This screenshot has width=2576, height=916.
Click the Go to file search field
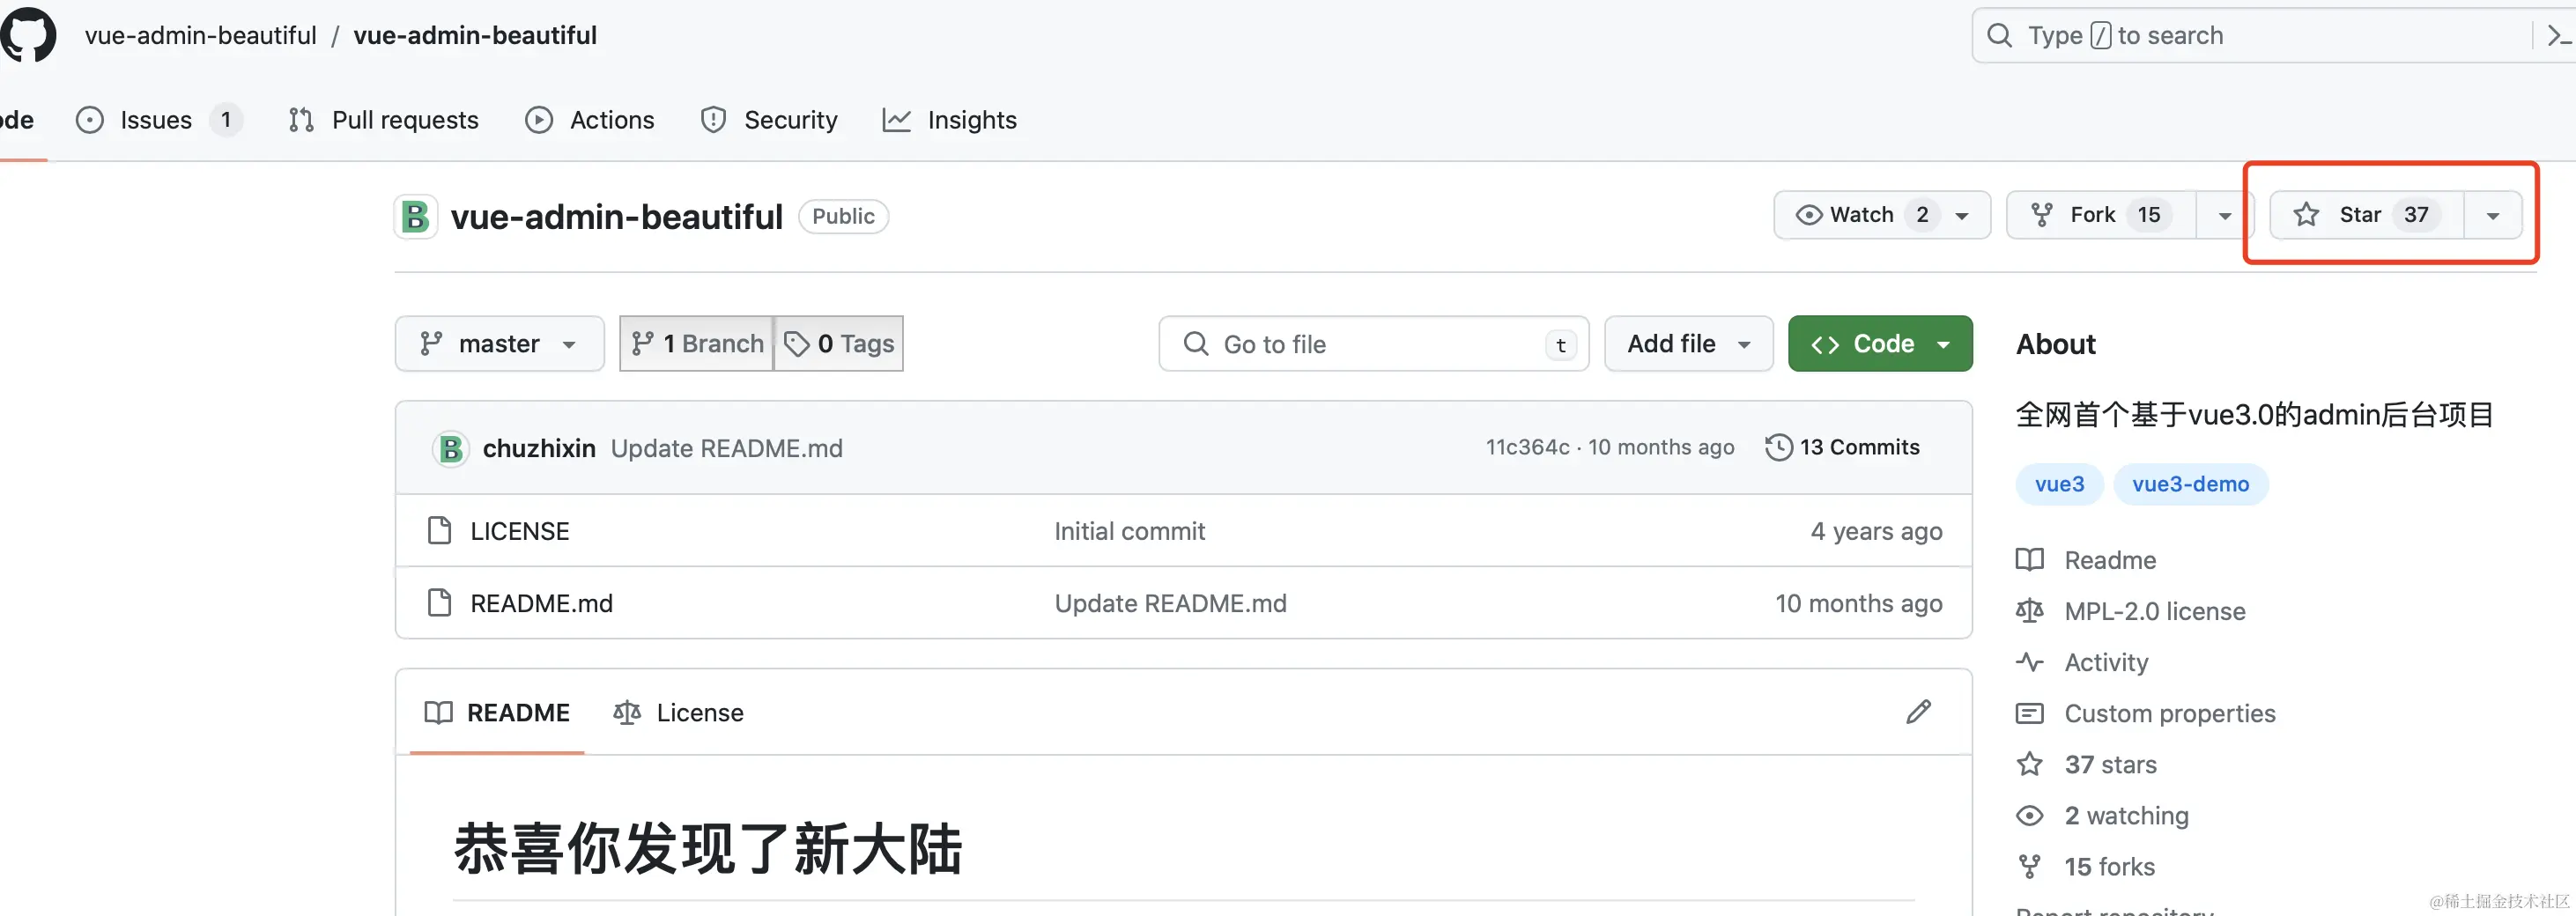coord(1372,344)
